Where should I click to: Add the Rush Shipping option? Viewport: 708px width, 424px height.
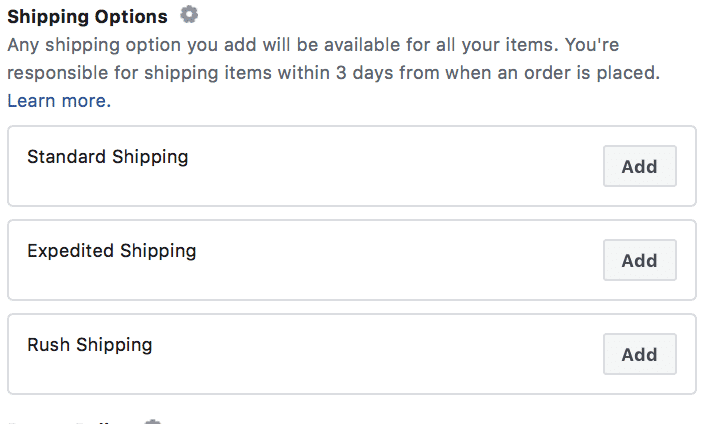[x=639, y=354]
